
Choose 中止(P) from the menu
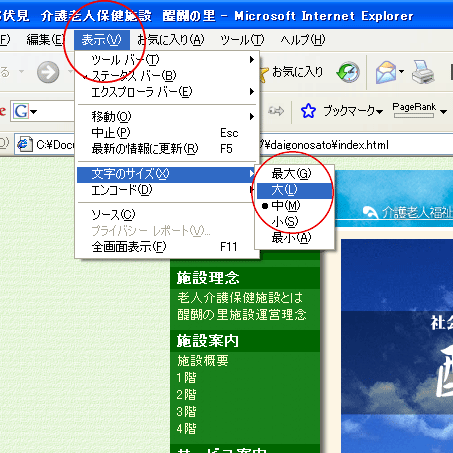click(168, 133)
